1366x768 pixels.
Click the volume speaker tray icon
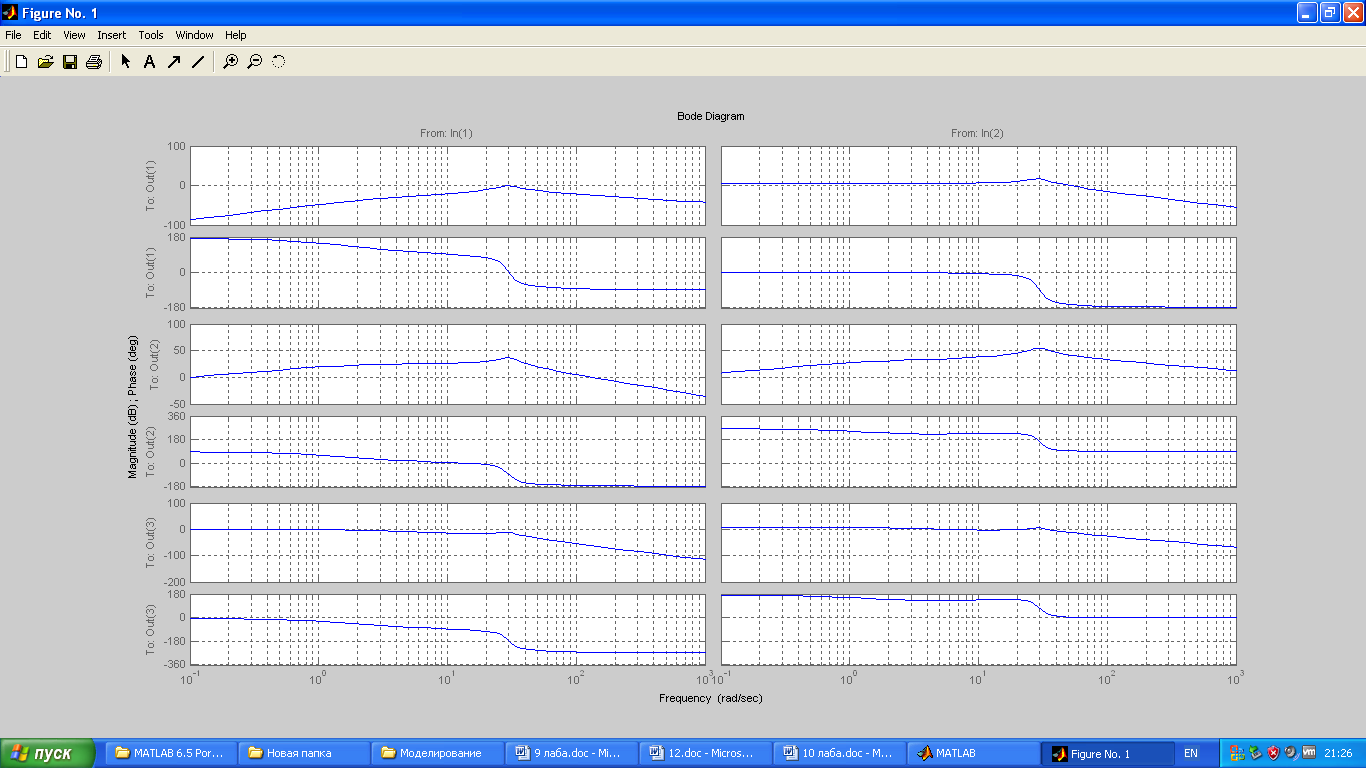[1290, 753]
